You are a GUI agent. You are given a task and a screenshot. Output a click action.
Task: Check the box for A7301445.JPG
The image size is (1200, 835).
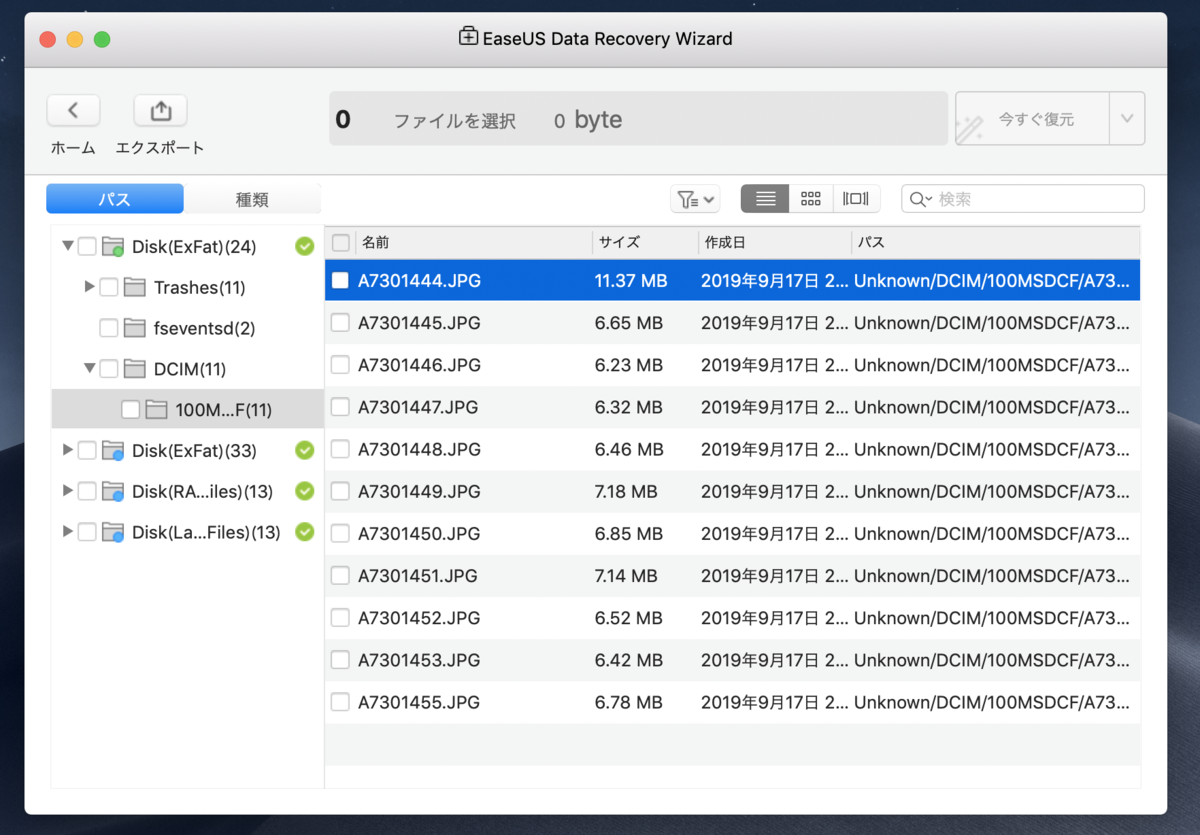tap(341, 322)
